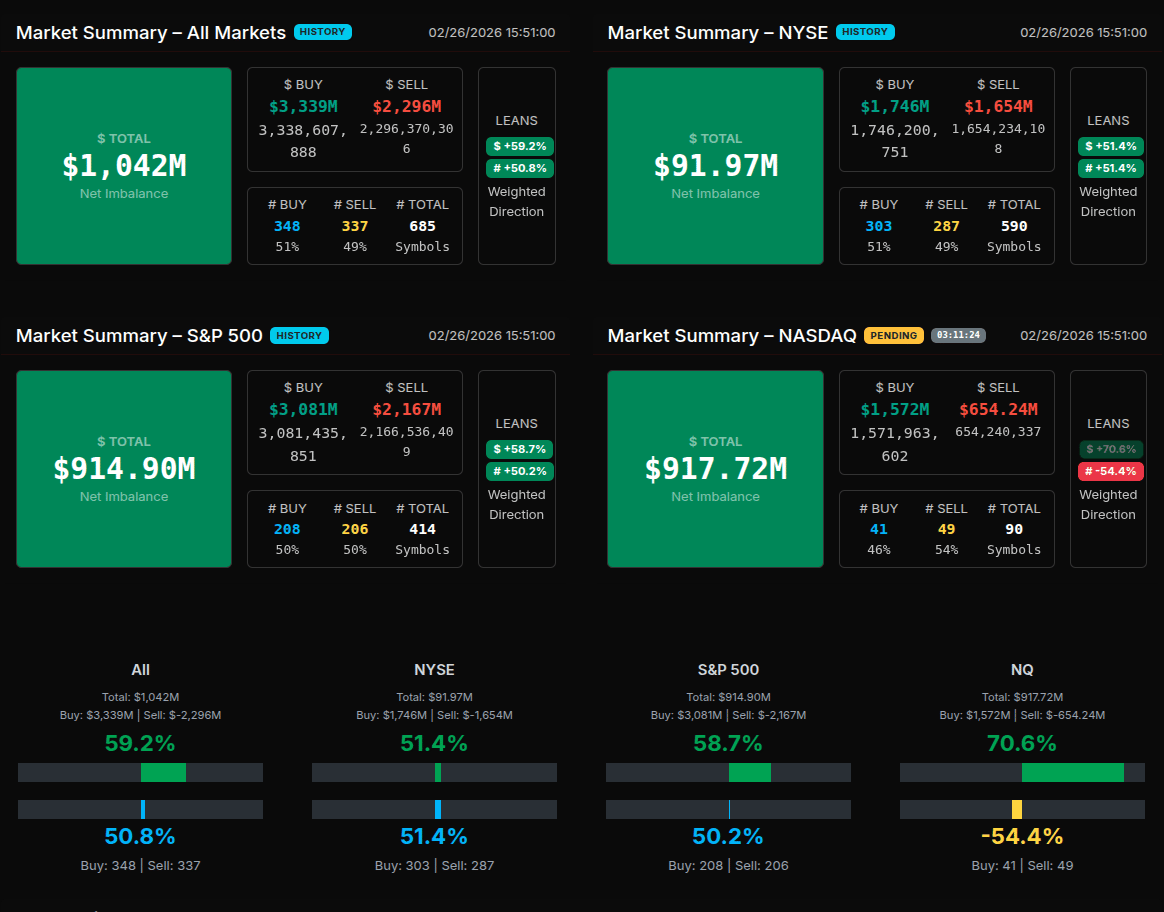Image resolution: width=1164 pixels, height=912 pixels.
Task: Toggle the # -54.4% red lean badge in NASDAQ
Action: click(1110, 471)
